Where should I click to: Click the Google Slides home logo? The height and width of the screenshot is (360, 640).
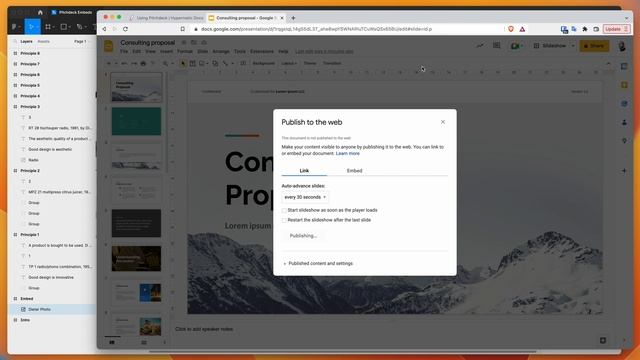tap(109, 46)
